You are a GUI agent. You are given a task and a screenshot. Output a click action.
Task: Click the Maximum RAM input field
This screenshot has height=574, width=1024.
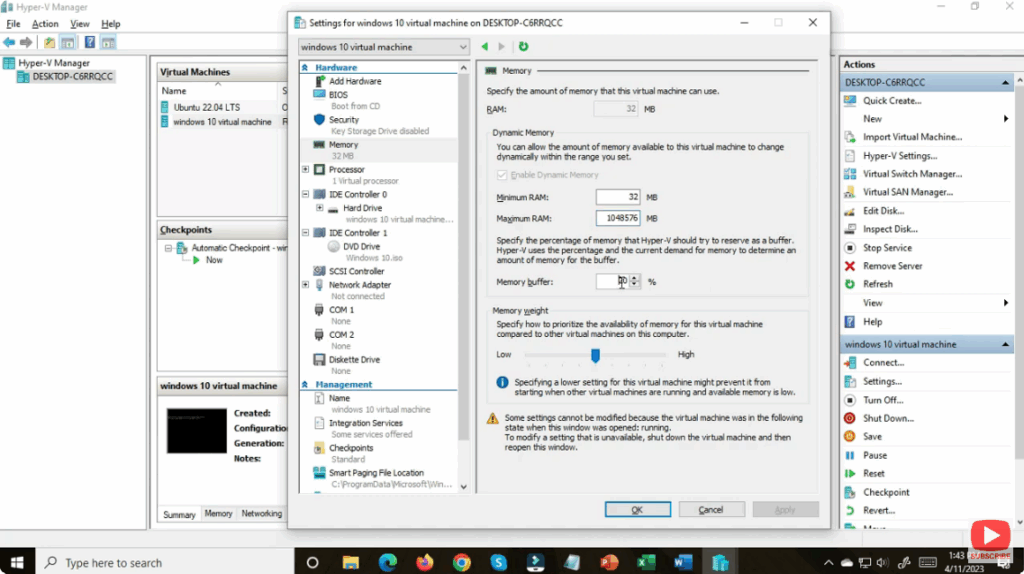[x=617, y=218]
